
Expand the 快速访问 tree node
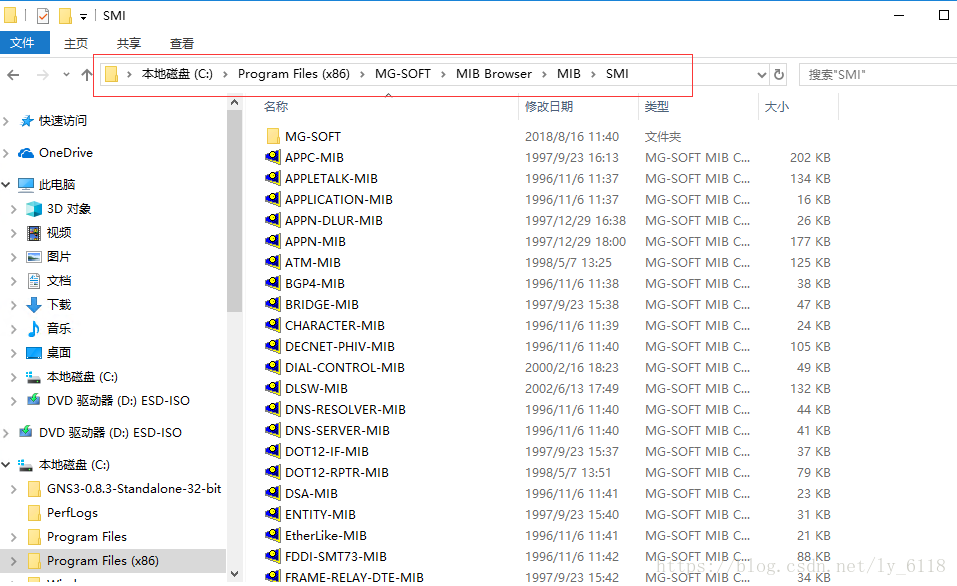[x=6, y=121]
